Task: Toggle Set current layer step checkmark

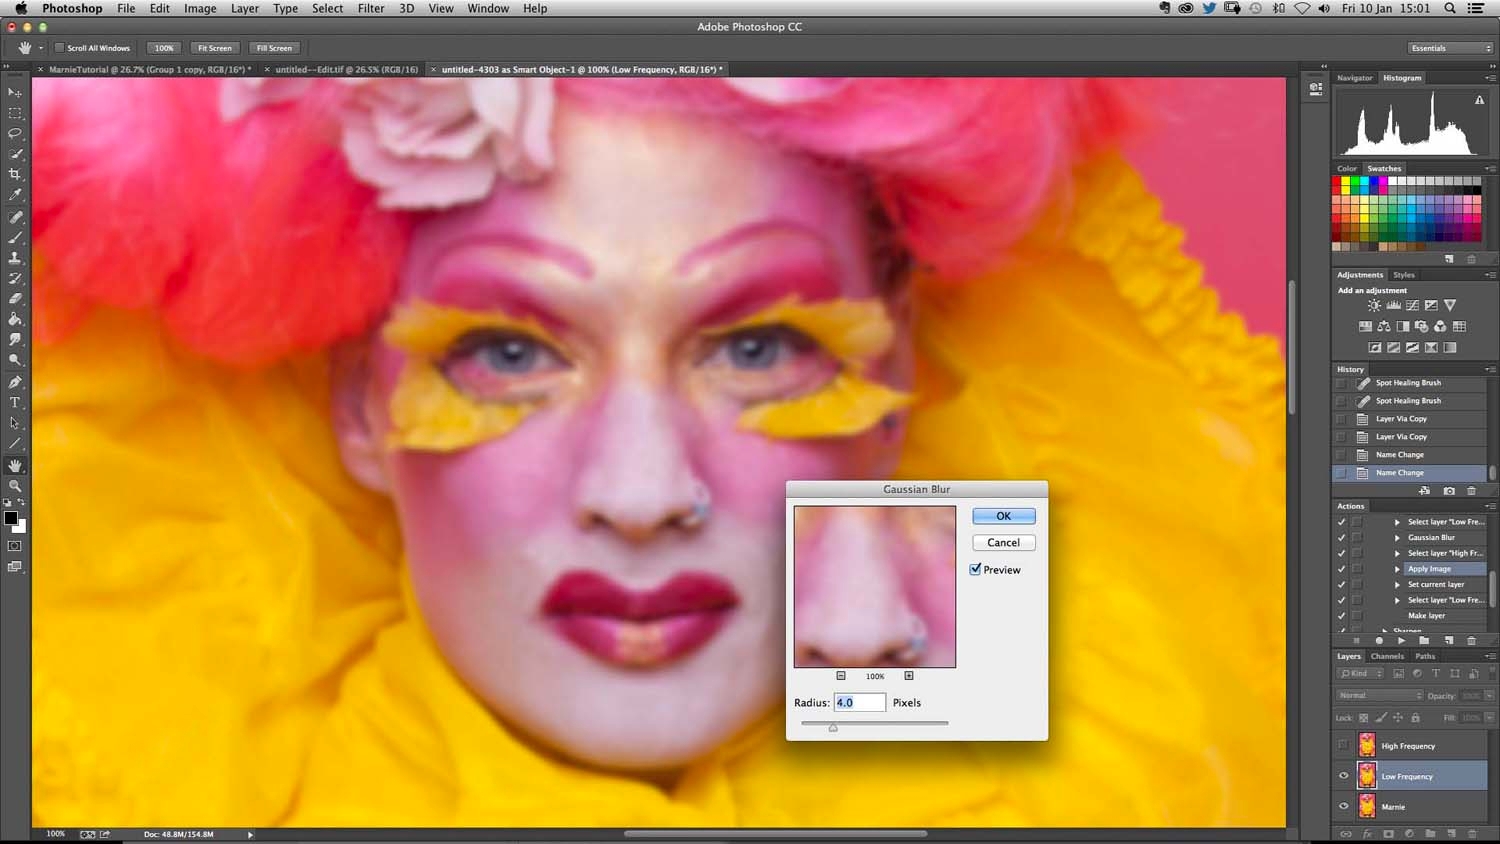Action: 1341,584
